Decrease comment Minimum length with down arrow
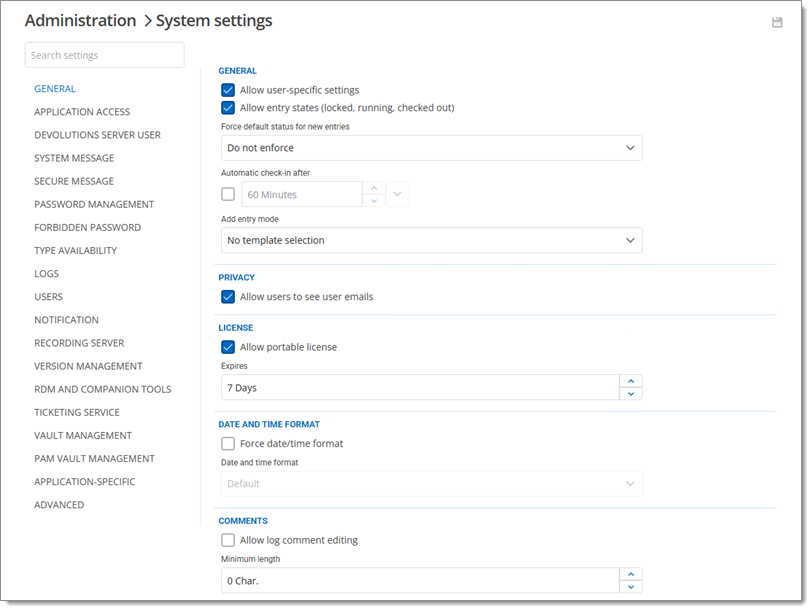 [x=630, y=587]
